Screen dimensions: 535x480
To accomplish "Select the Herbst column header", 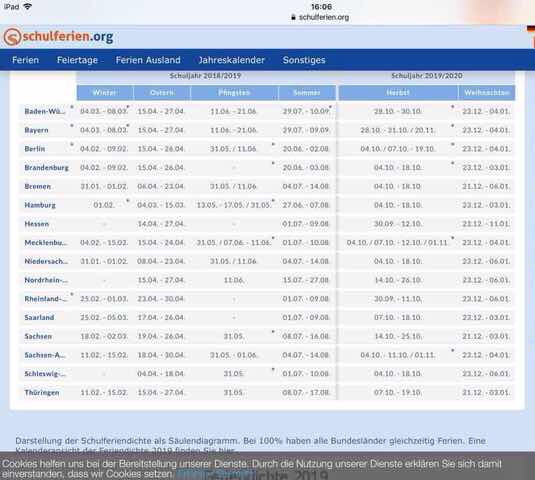I will click(x=398, y=93).
